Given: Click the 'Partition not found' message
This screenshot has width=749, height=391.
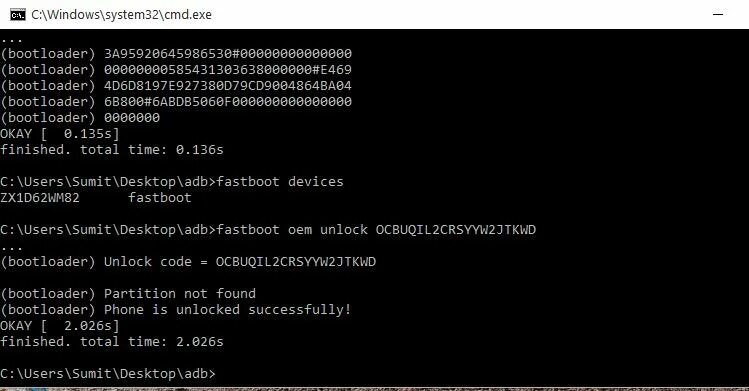Looking at the screenshot, I should (128, 294).
